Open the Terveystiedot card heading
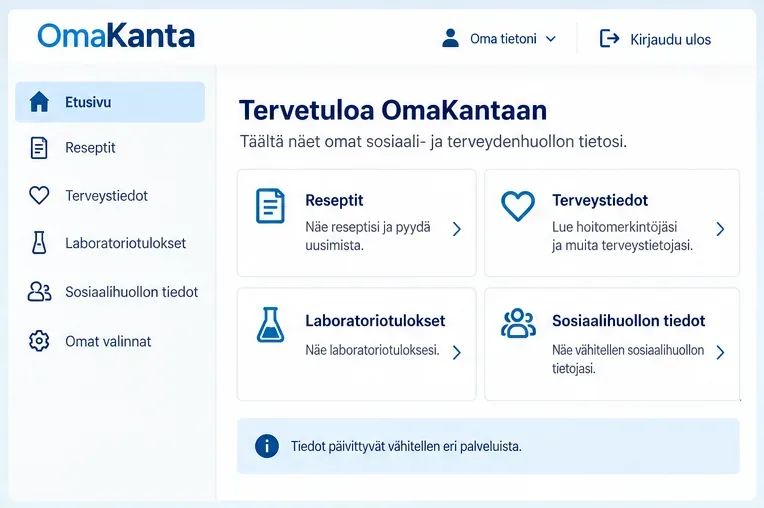Image resolution: width=764 pixels, height=508 pixels. pos(600,200)
